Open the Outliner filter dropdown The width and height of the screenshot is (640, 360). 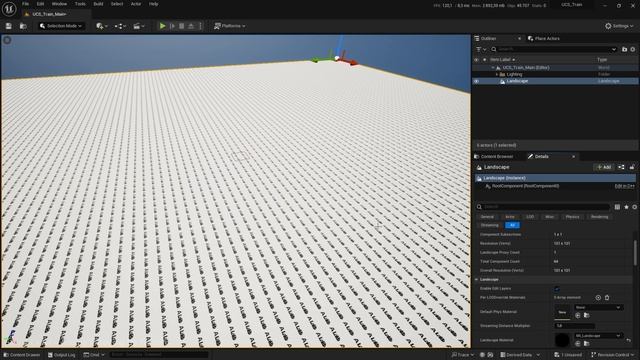[x=481, y=49]
